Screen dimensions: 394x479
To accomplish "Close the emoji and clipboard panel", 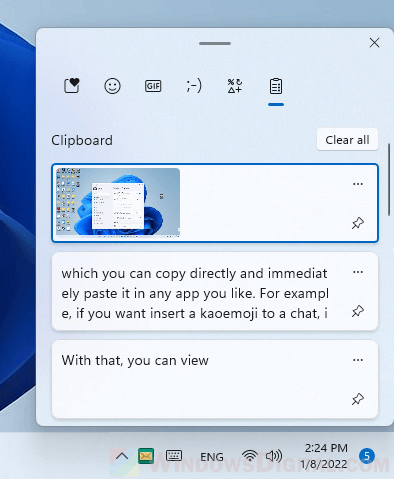I will [x=374, y=43].
